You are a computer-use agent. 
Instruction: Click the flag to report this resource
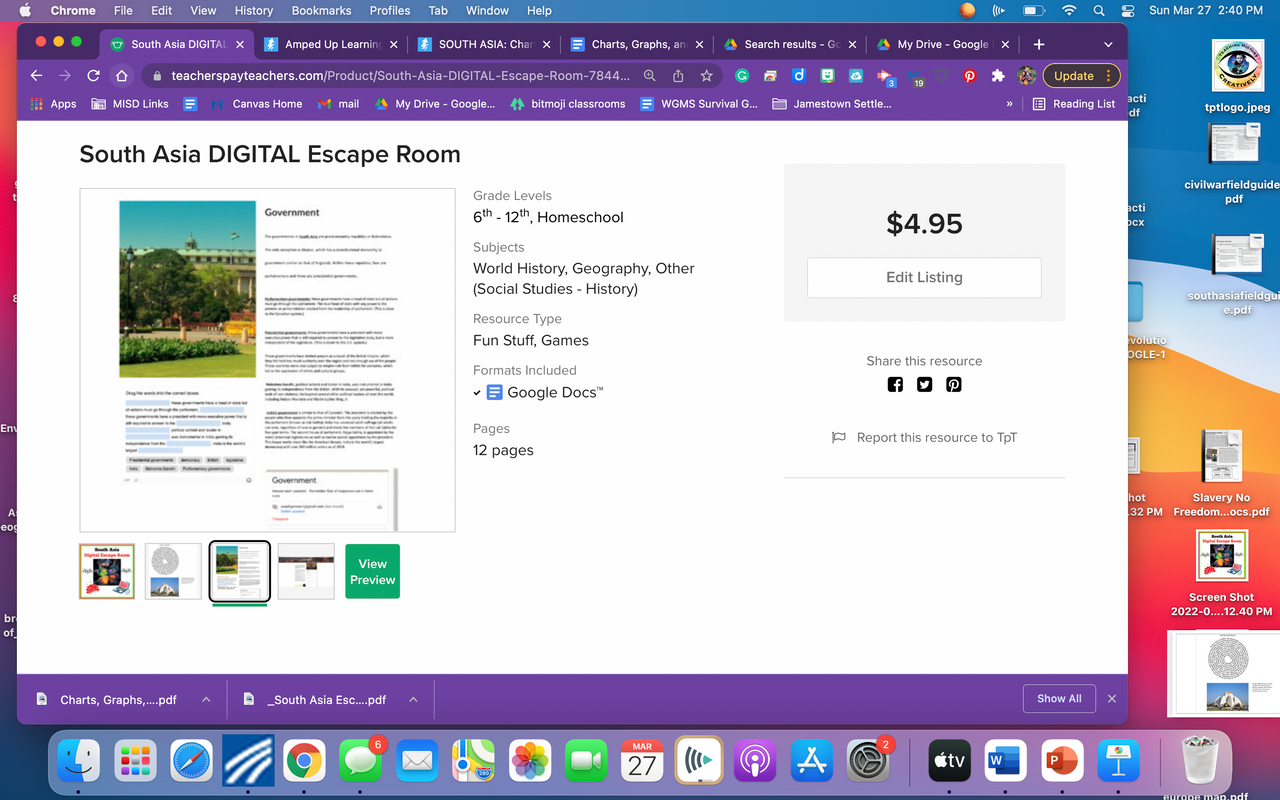tap(838, 437)
